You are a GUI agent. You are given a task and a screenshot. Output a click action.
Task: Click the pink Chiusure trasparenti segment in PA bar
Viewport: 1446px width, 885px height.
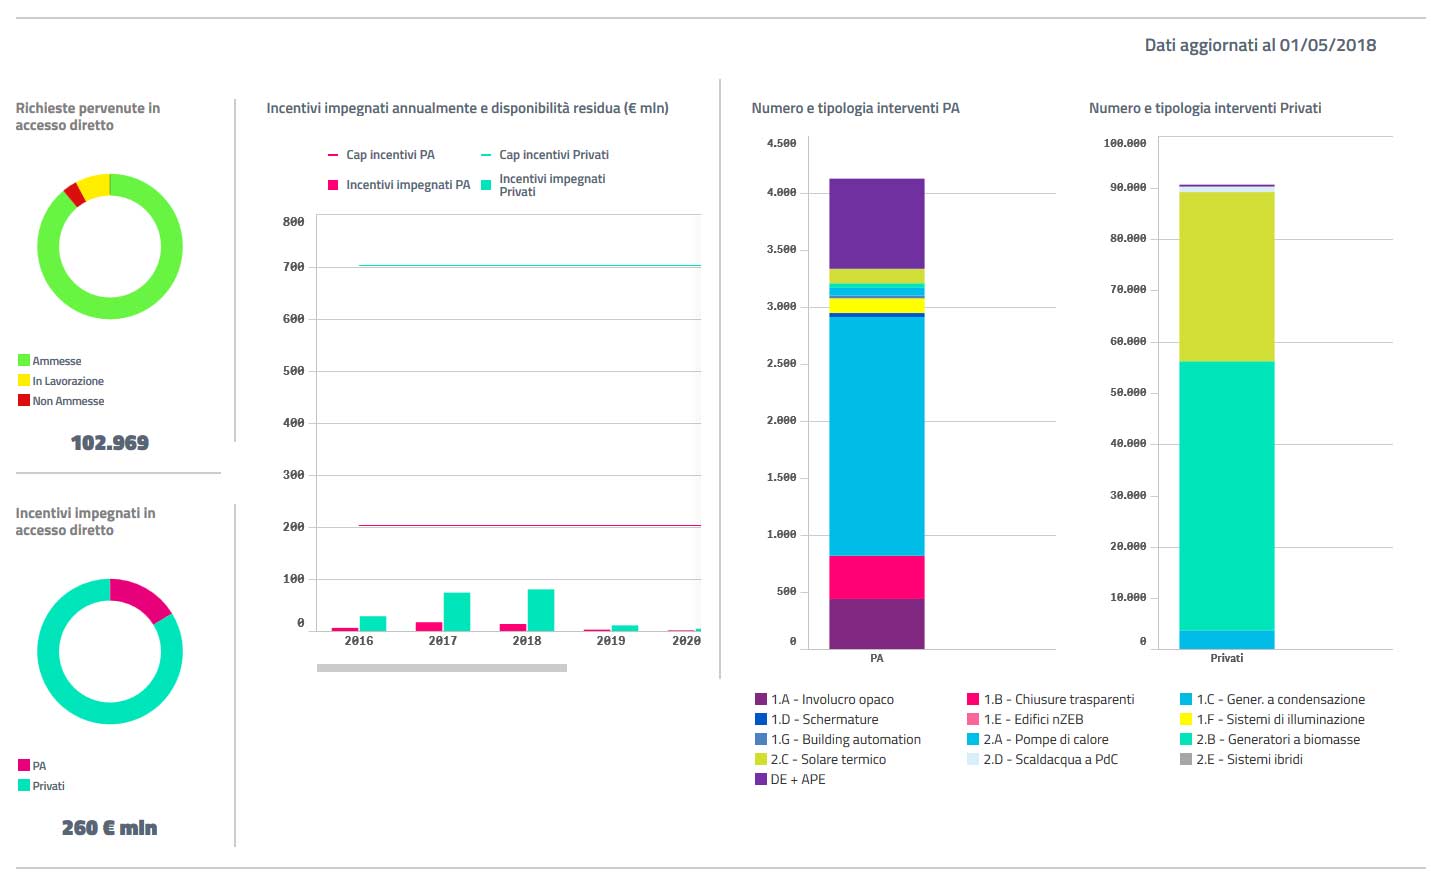tap(877, 577)
